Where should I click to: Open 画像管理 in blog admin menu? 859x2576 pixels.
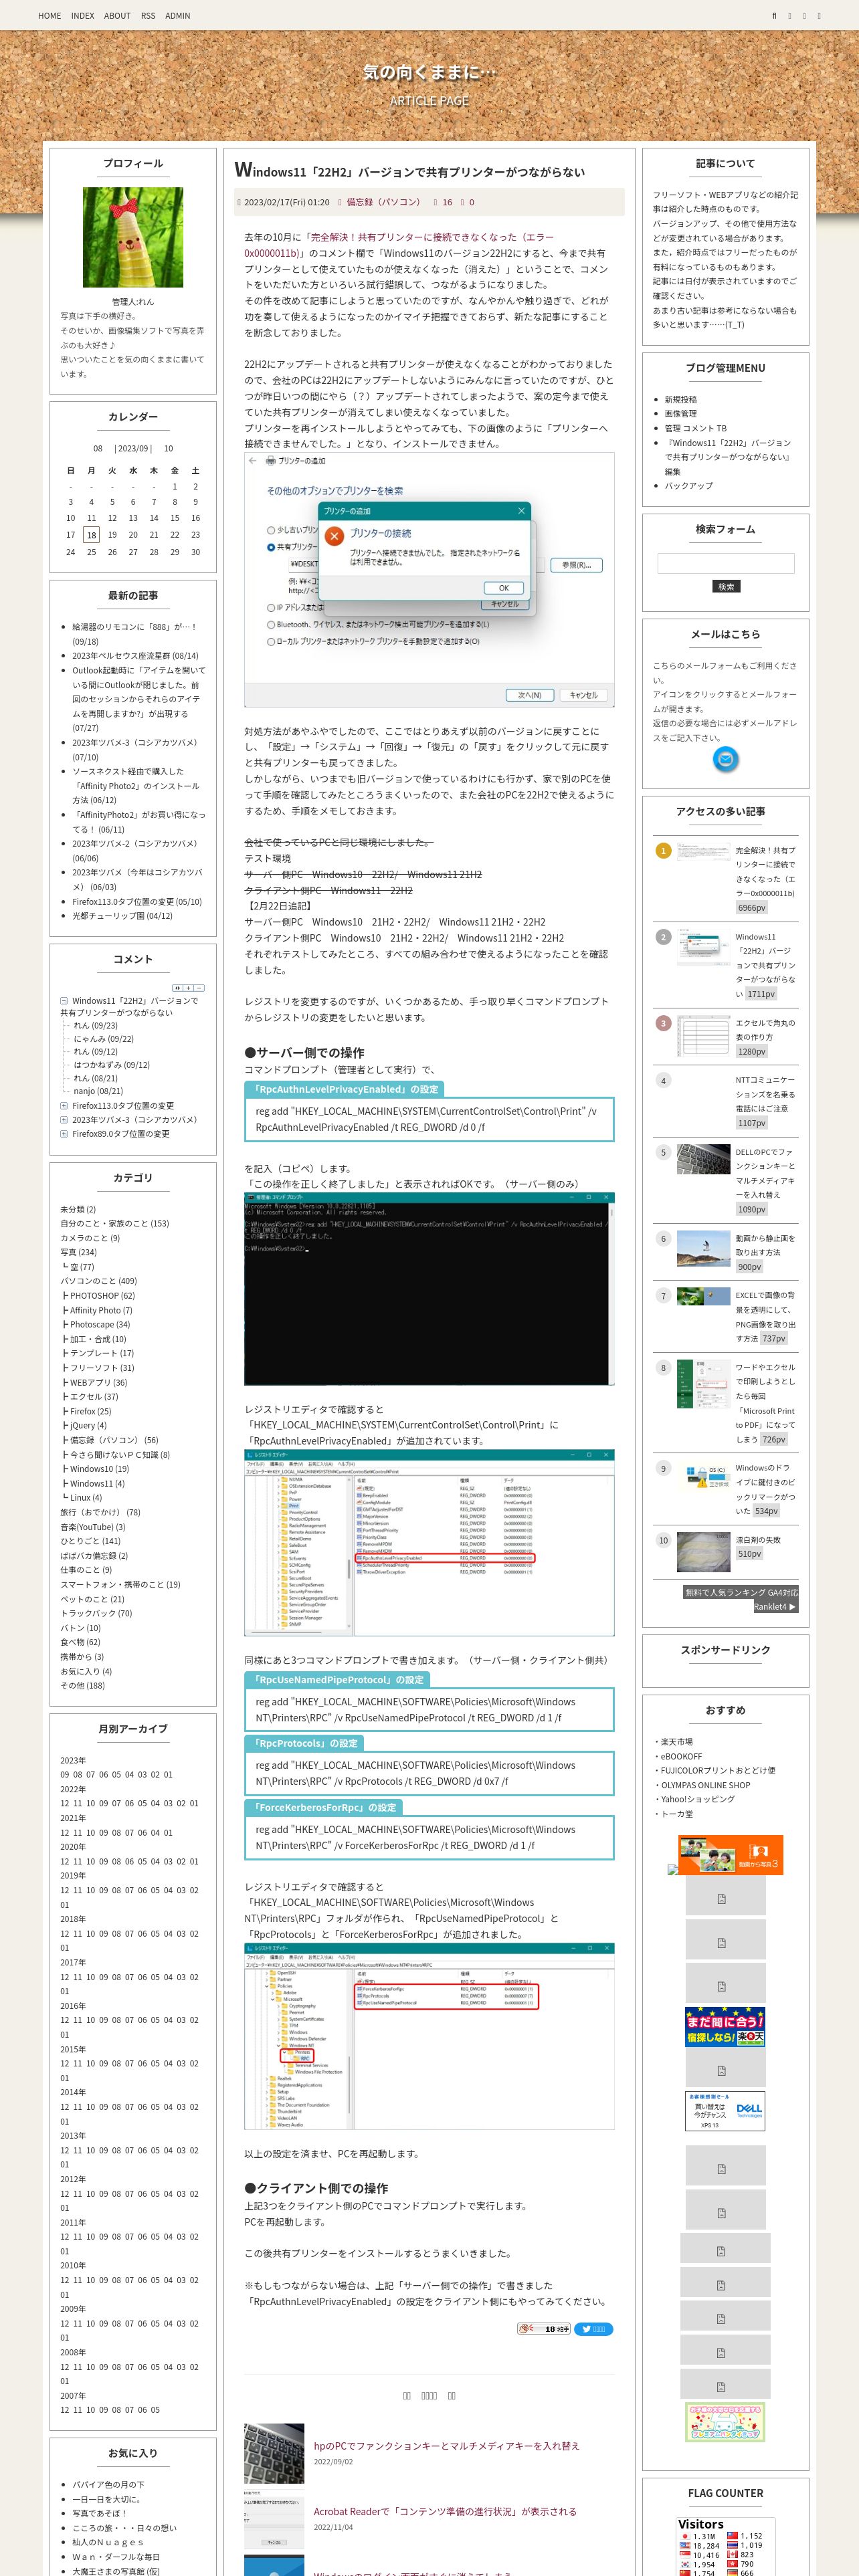[680, 413]
